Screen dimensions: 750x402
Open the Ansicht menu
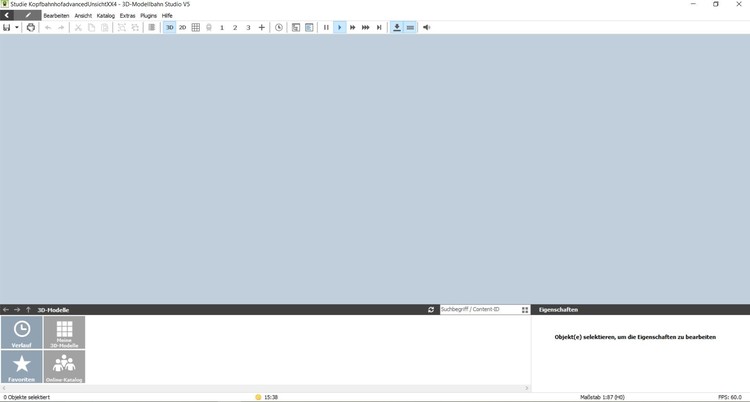(83, 16)
